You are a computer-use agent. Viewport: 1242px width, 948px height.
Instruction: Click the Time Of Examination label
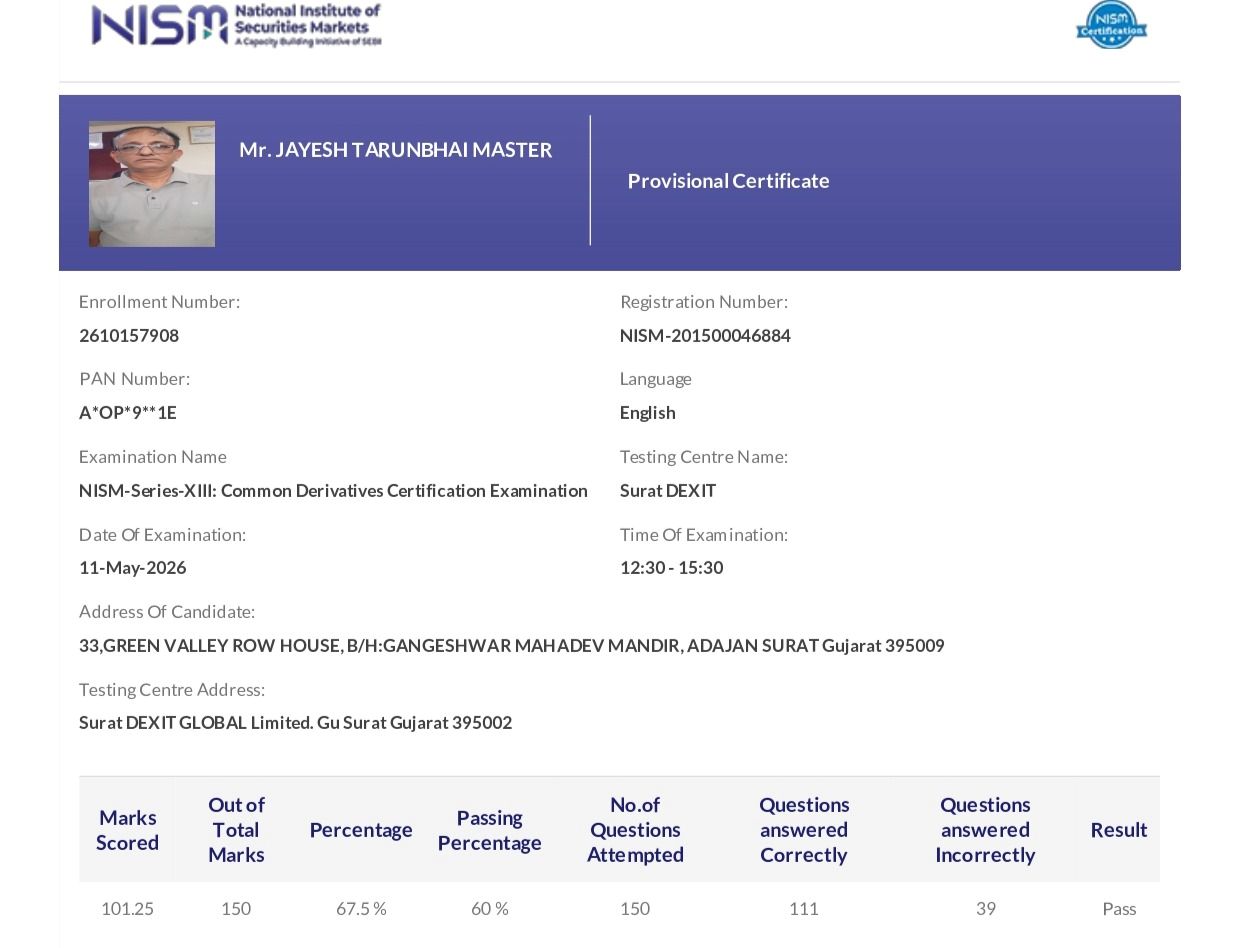click(704, 535)
